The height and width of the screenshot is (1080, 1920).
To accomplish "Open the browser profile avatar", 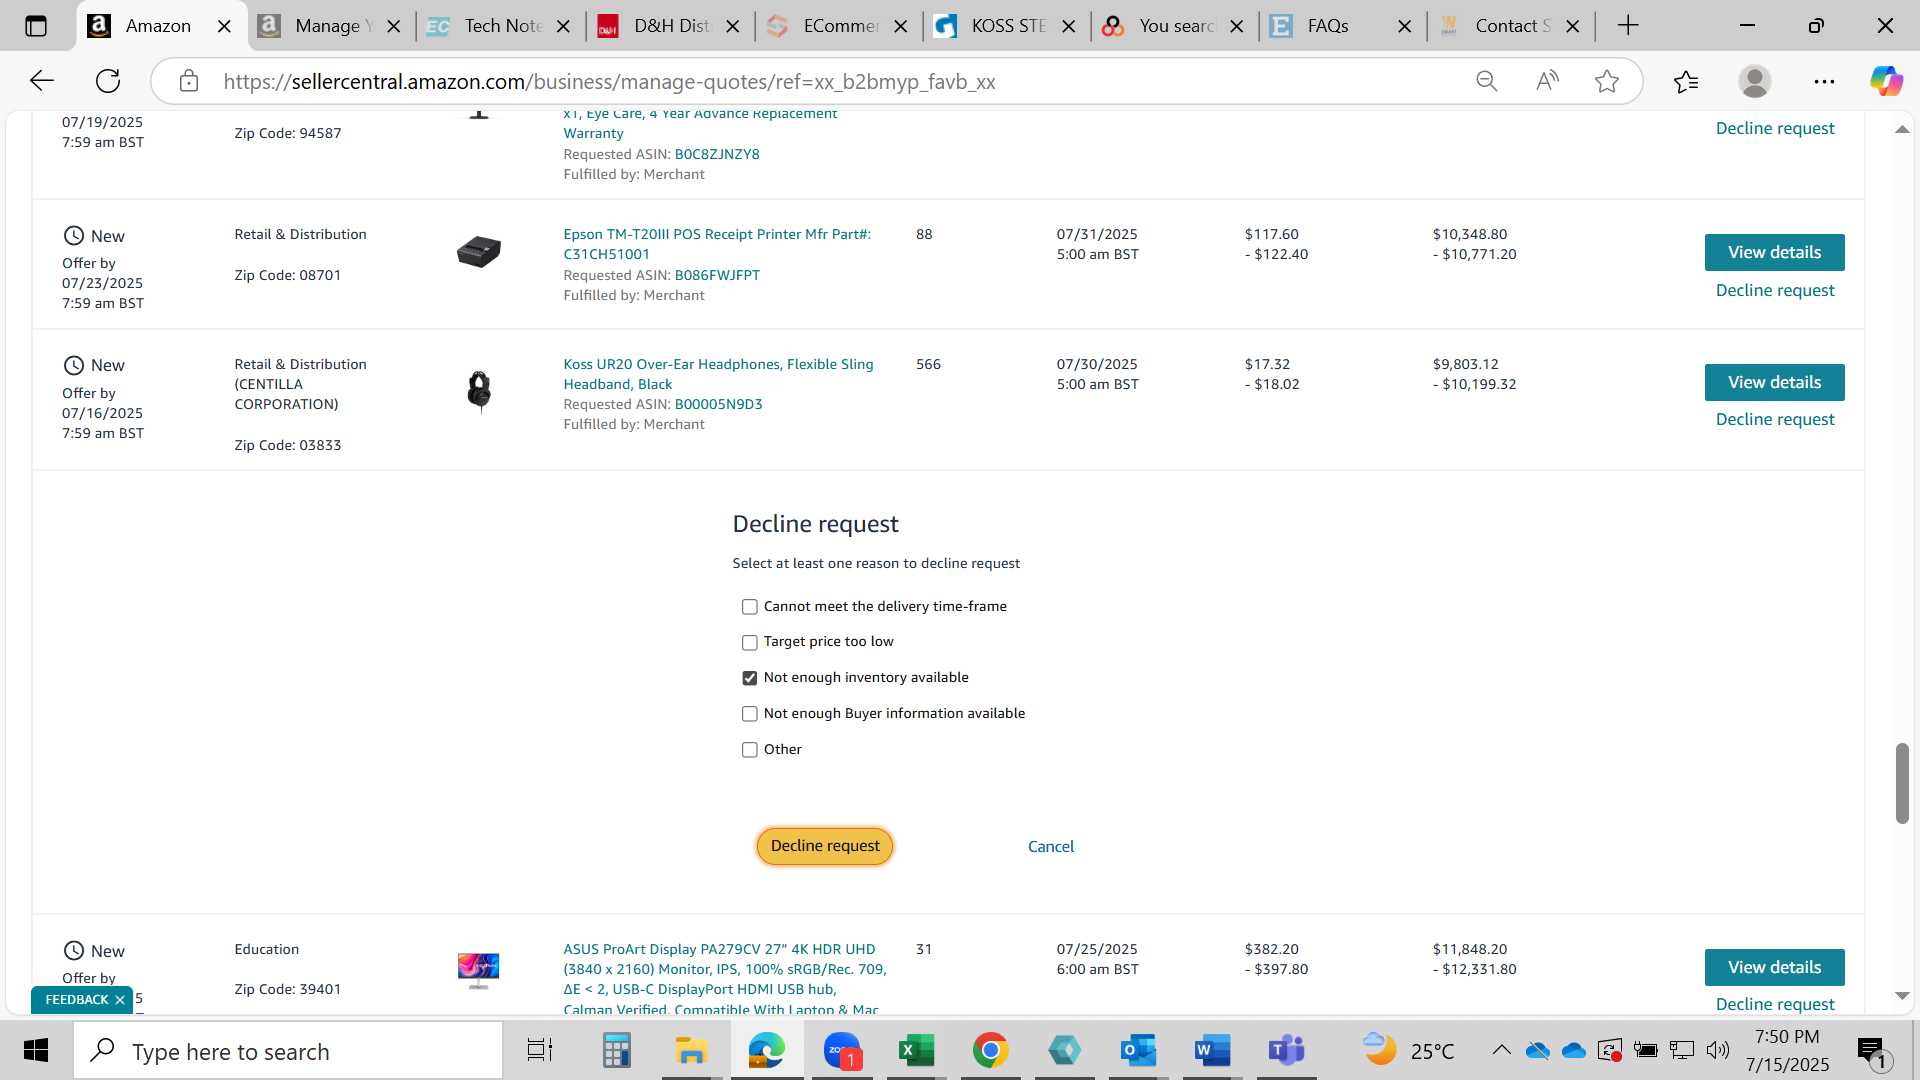I will pos(1755,81).
